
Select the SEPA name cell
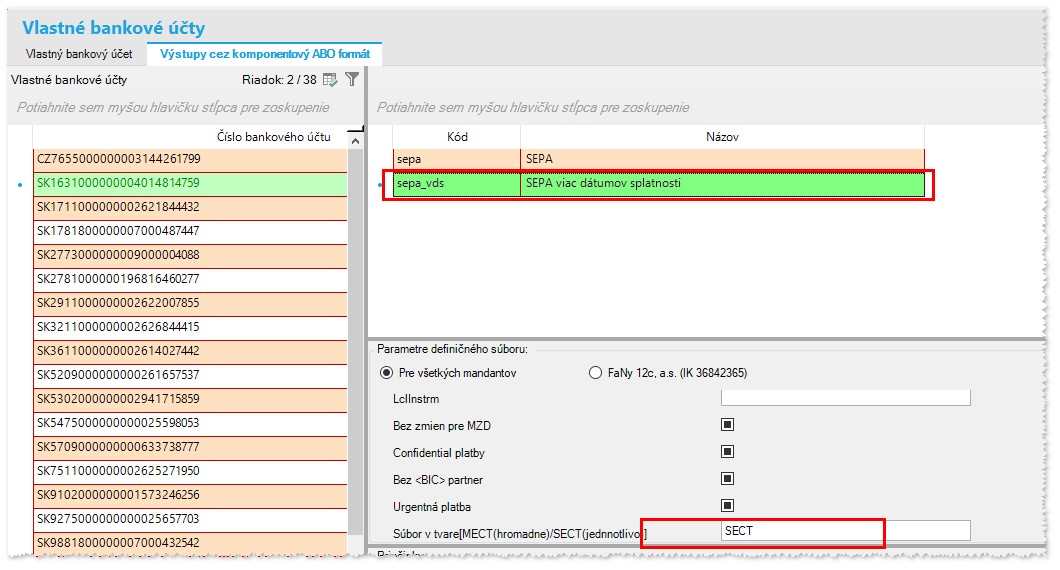click(x=722, y=160)
